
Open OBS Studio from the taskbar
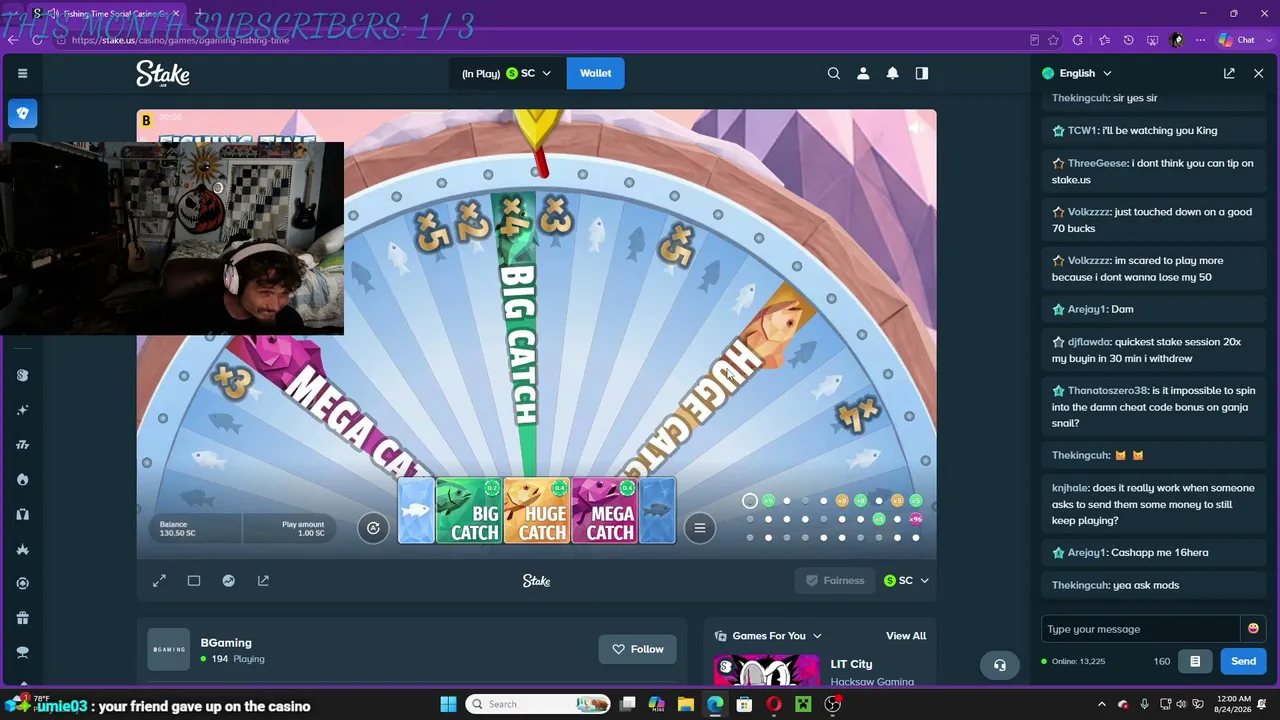pyautogui.click(x=833, y=704)
